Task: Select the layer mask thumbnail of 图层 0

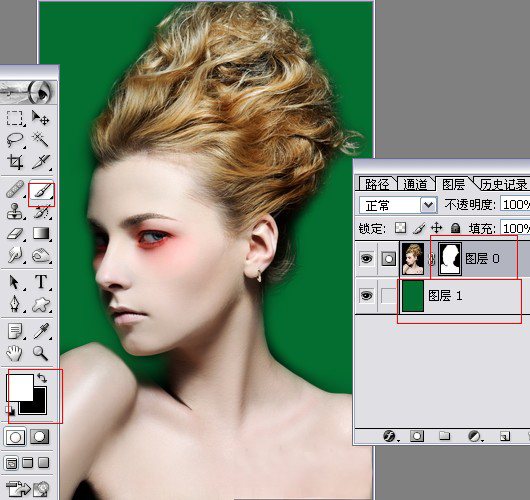Action: (450, 259)
